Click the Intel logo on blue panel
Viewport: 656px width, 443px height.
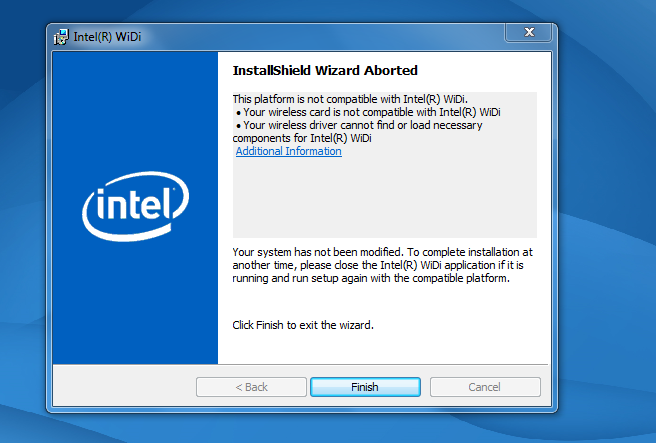click(136, 206)
